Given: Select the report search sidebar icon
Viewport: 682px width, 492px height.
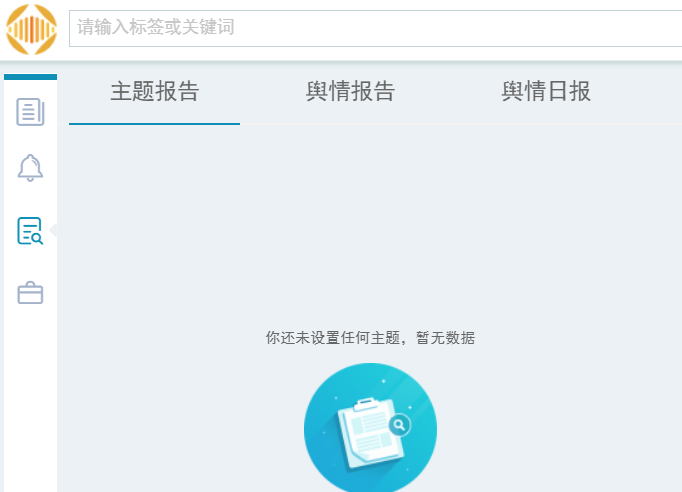Looking at the screenshot, I should [x=30, y=231].
